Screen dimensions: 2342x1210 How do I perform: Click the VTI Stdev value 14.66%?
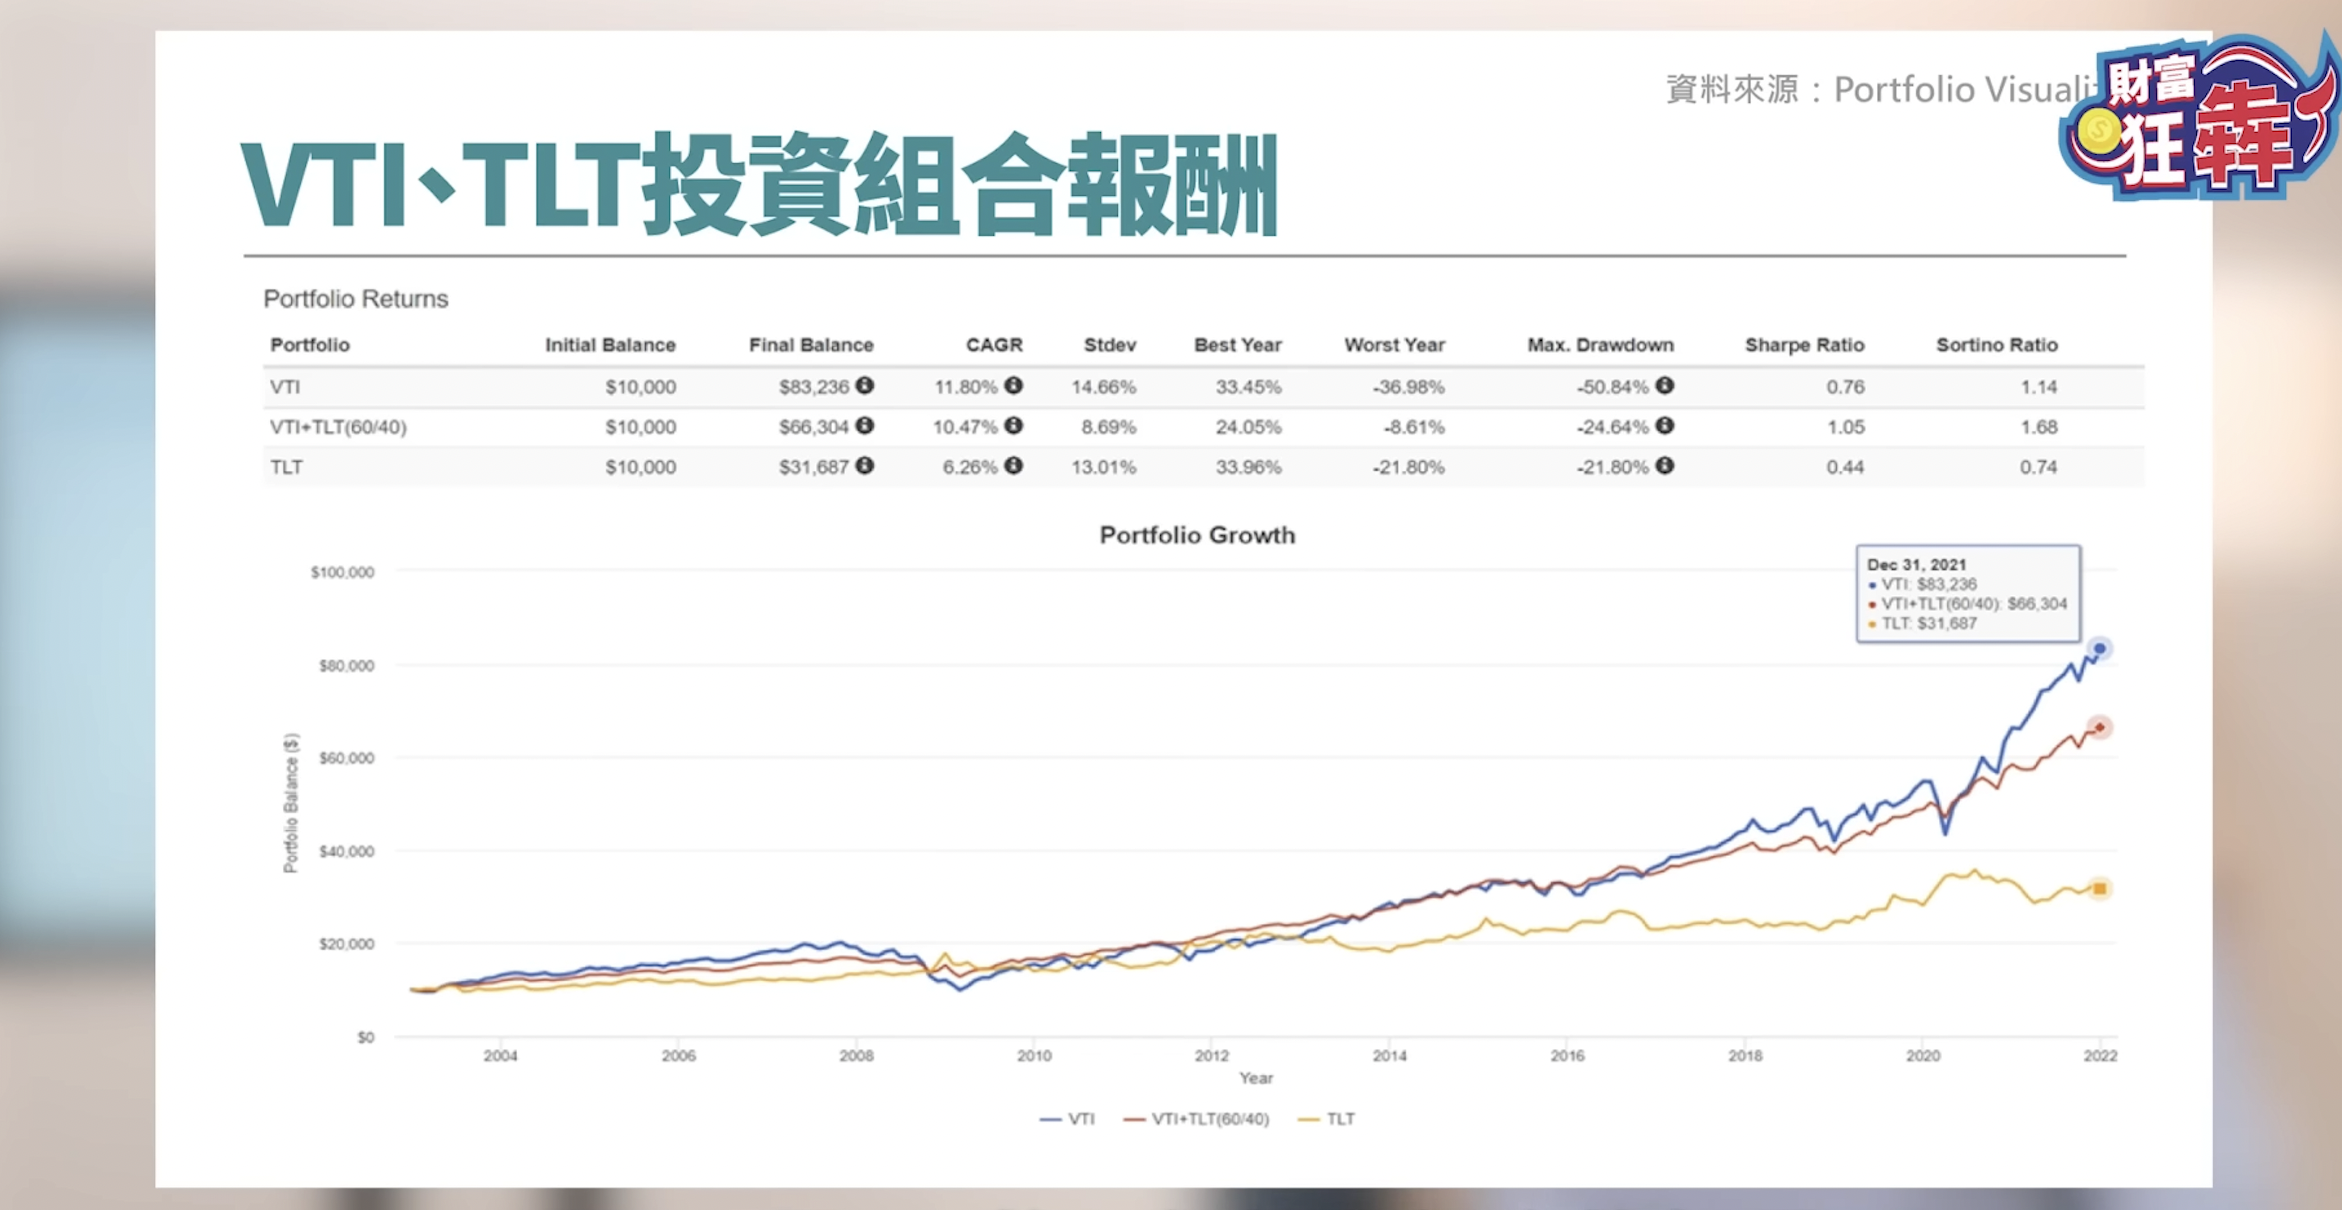coord(1104,387)
